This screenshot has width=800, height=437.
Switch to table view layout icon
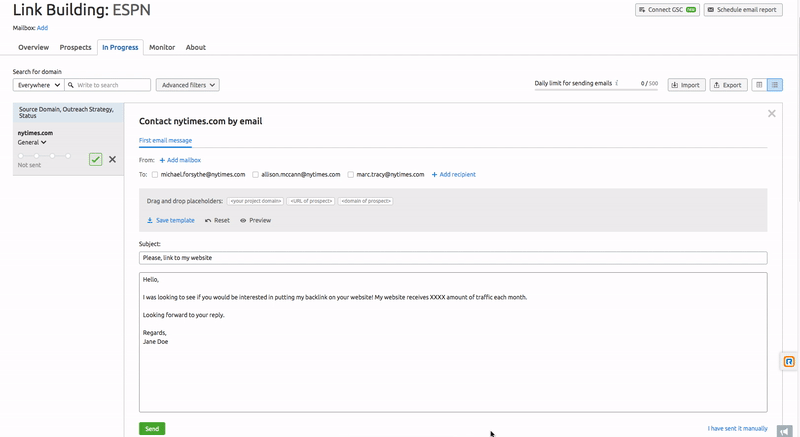(x=759, y=85)
